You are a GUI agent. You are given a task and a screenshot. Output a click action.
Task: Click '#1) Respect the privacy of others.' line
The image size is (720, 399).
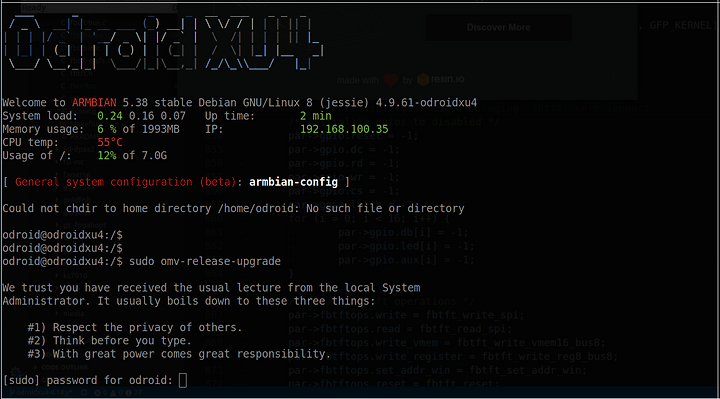(135, 327)
